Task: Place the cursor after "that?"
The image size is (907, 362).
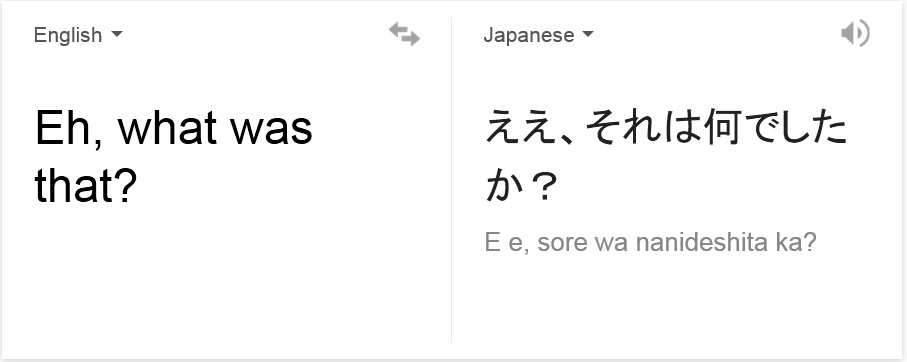Action: (138, 186)
